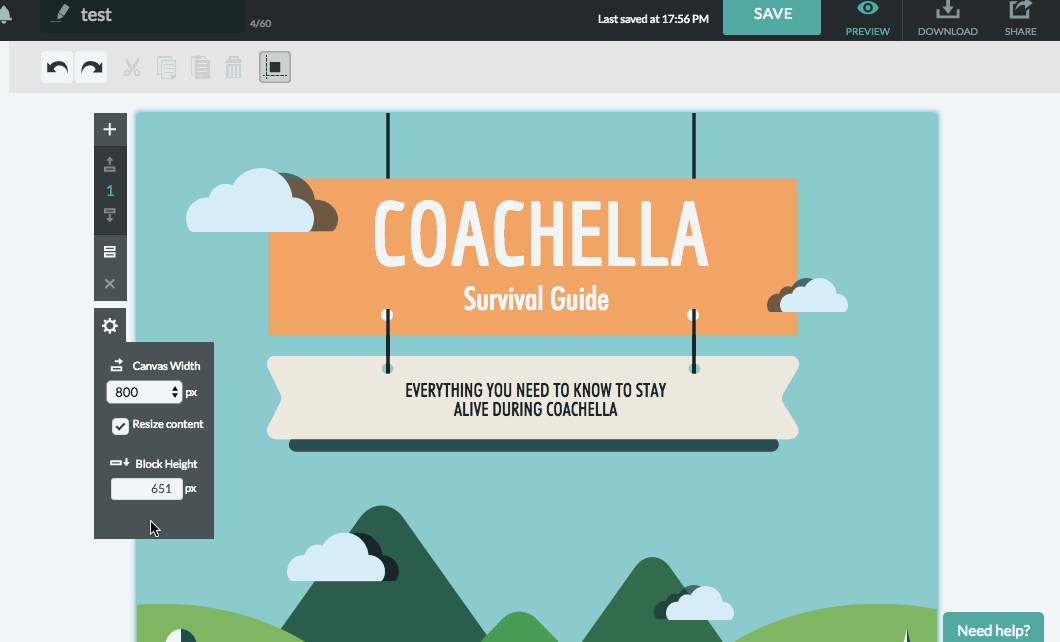This screenshot has width=1060, height=642.
Task: Click the duplicate block icon
Action: (110, 252)
